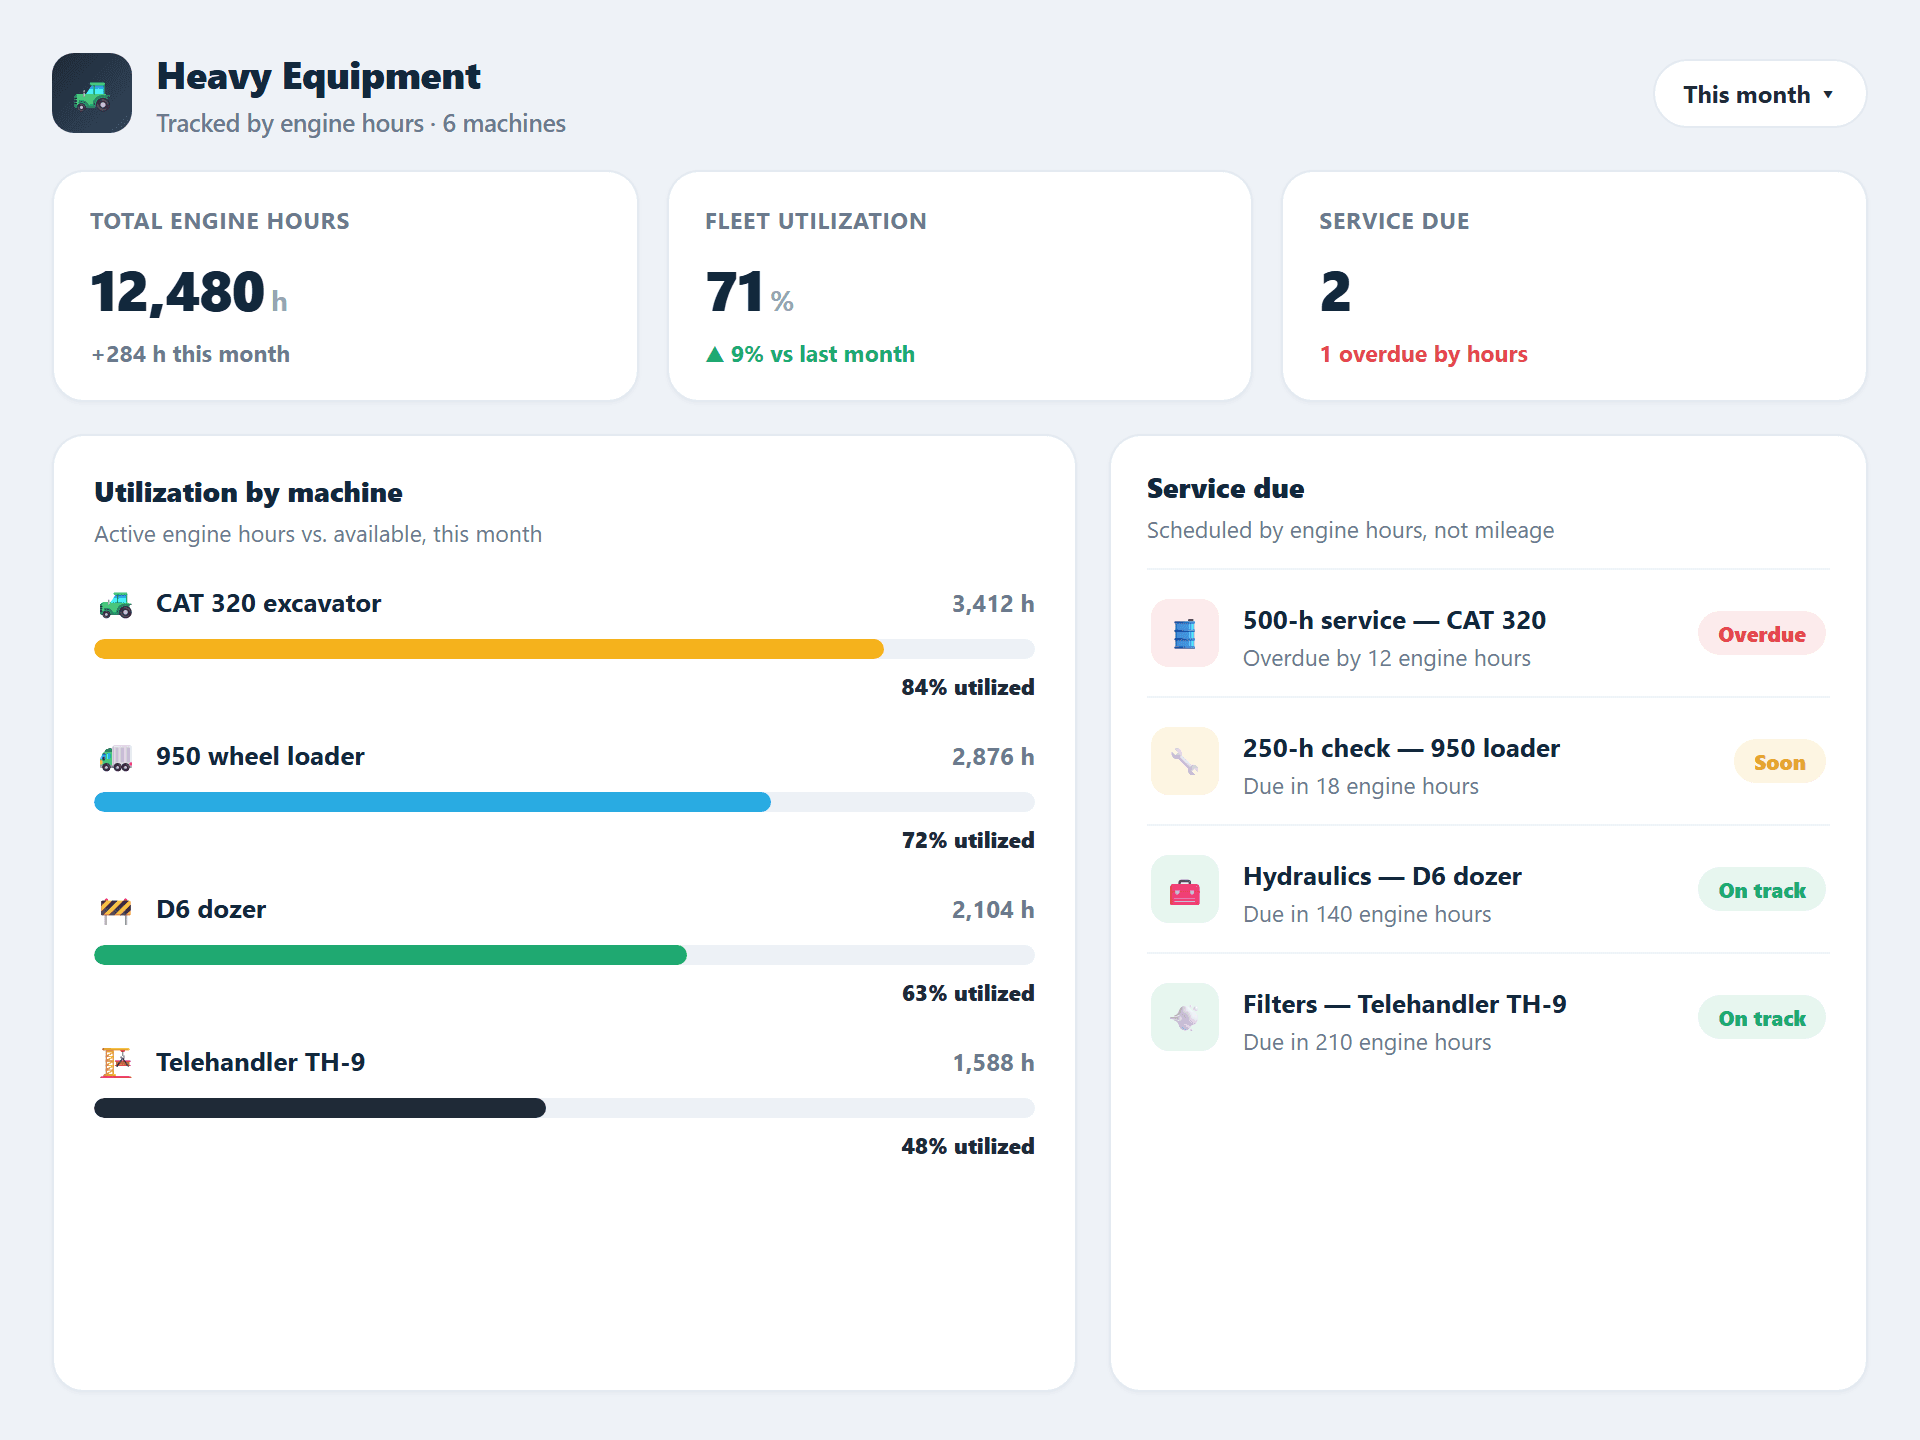Click Due in 18 engine hours text
The image size is (1920, 1440).
pyautogui.click(x=1360, y=786)
